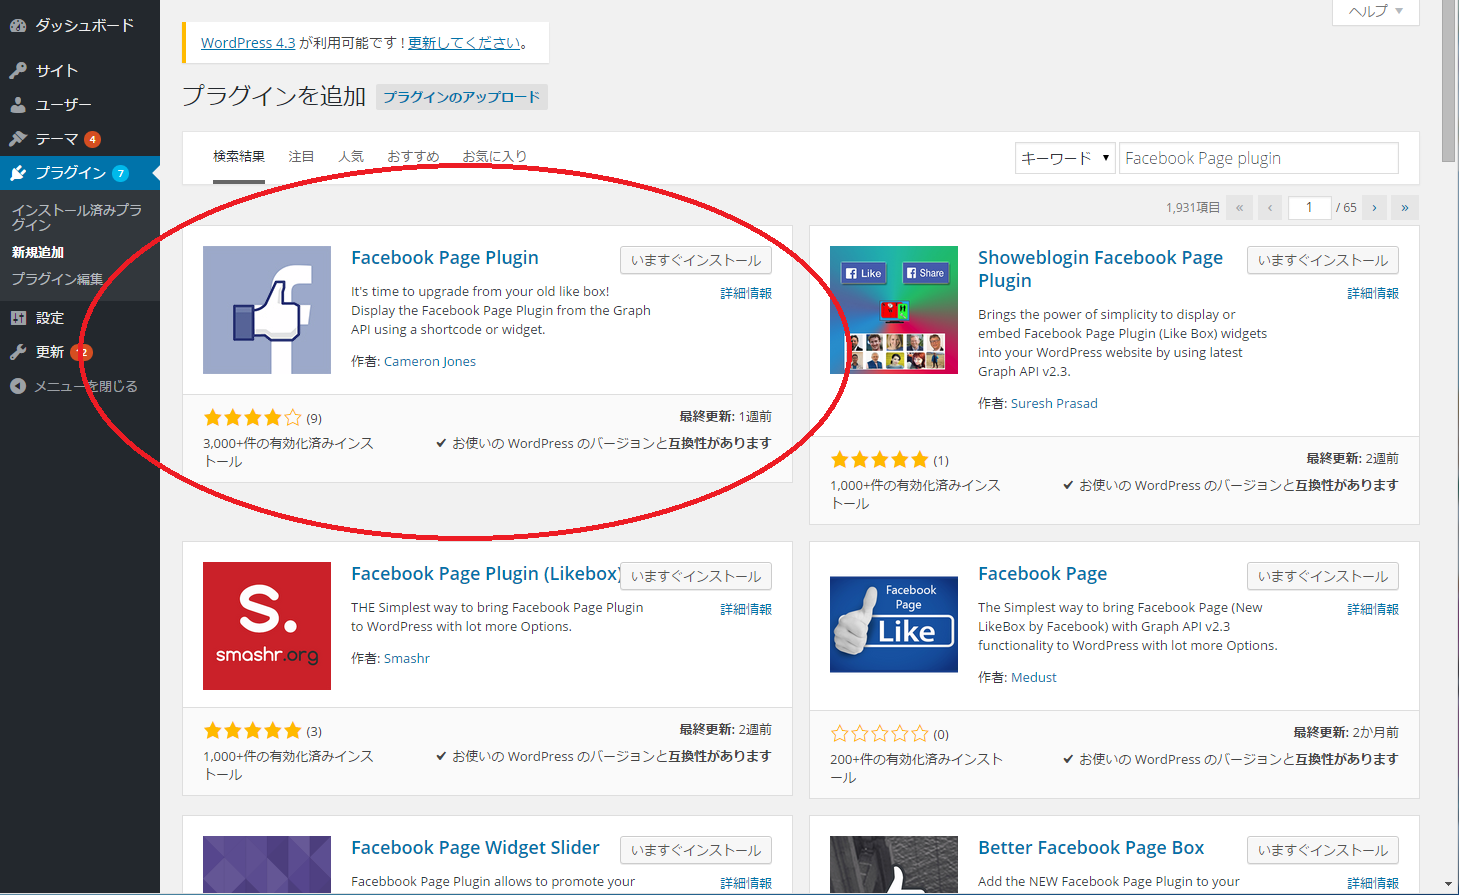Click author link Cameron Jones
This screenshot has width=1459, height=895.
pyautogui.click(x=430, y=362)
